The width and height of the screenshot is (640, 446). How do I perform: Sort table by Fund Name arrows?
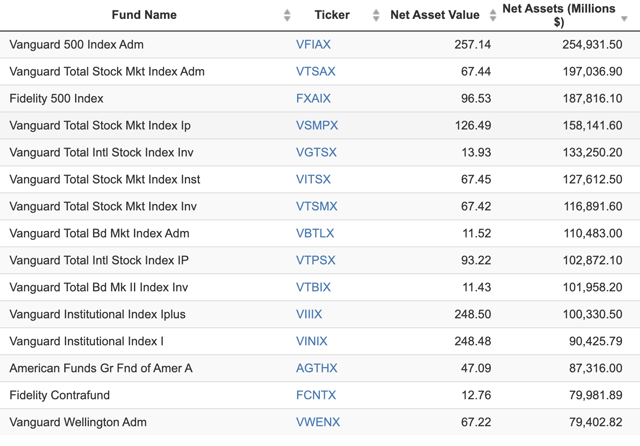pyautogui.click(x=287, y=15)
